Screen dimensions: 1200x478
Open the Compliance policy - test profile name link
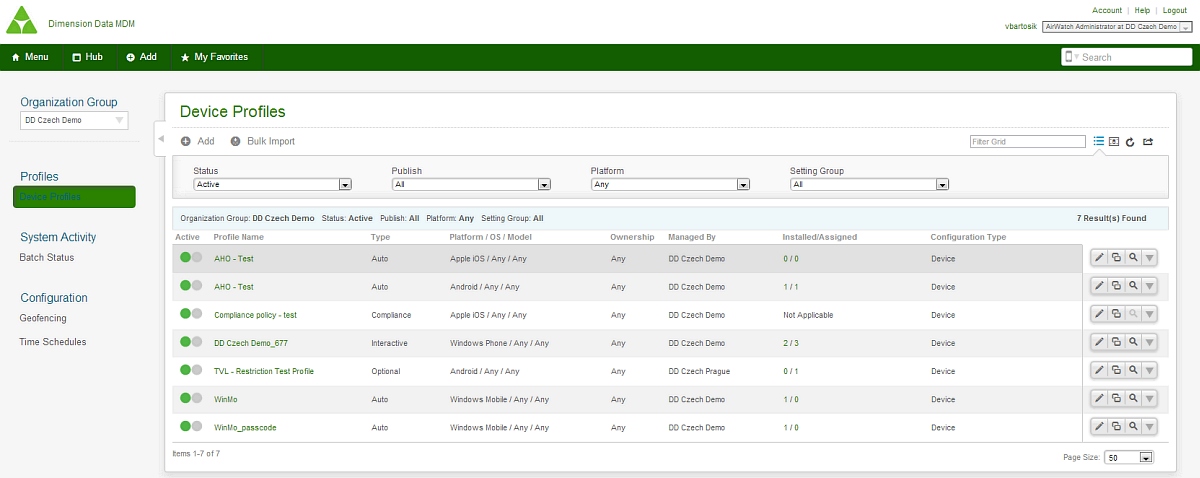(255, 315)
